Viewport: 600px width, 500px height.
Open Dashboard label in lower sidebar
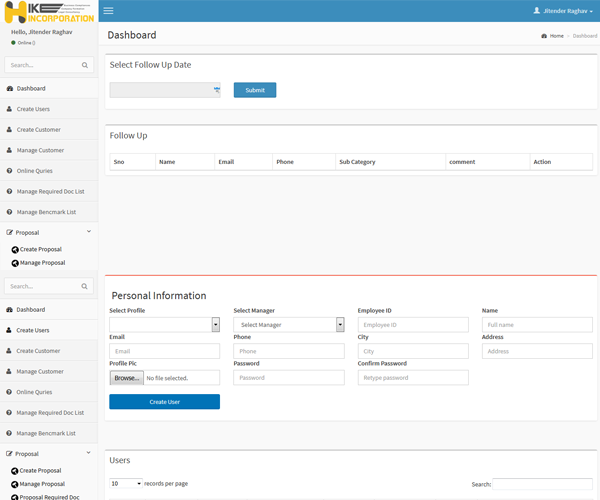(x=31, y=309)
